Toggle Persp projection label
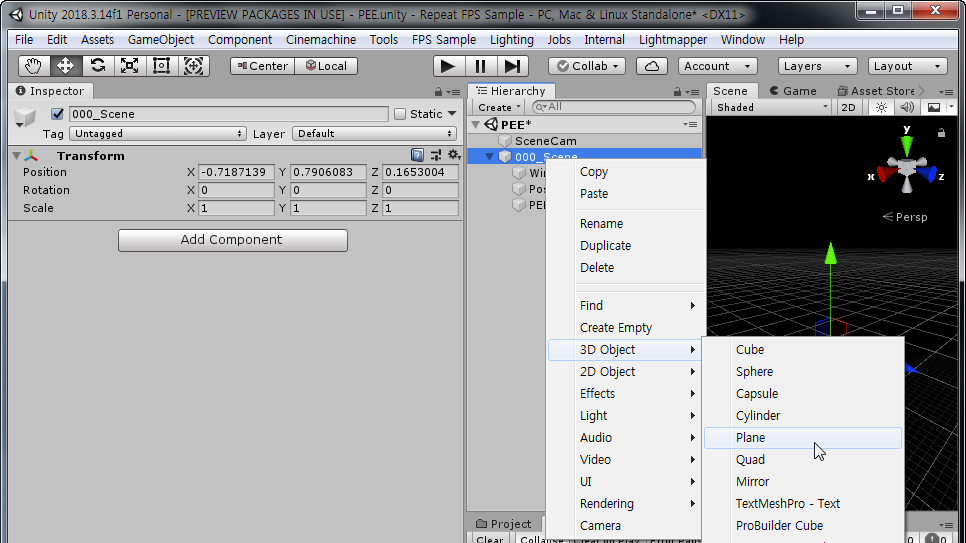966x543 pixels. pyautogui.click(x=905, y=217)
